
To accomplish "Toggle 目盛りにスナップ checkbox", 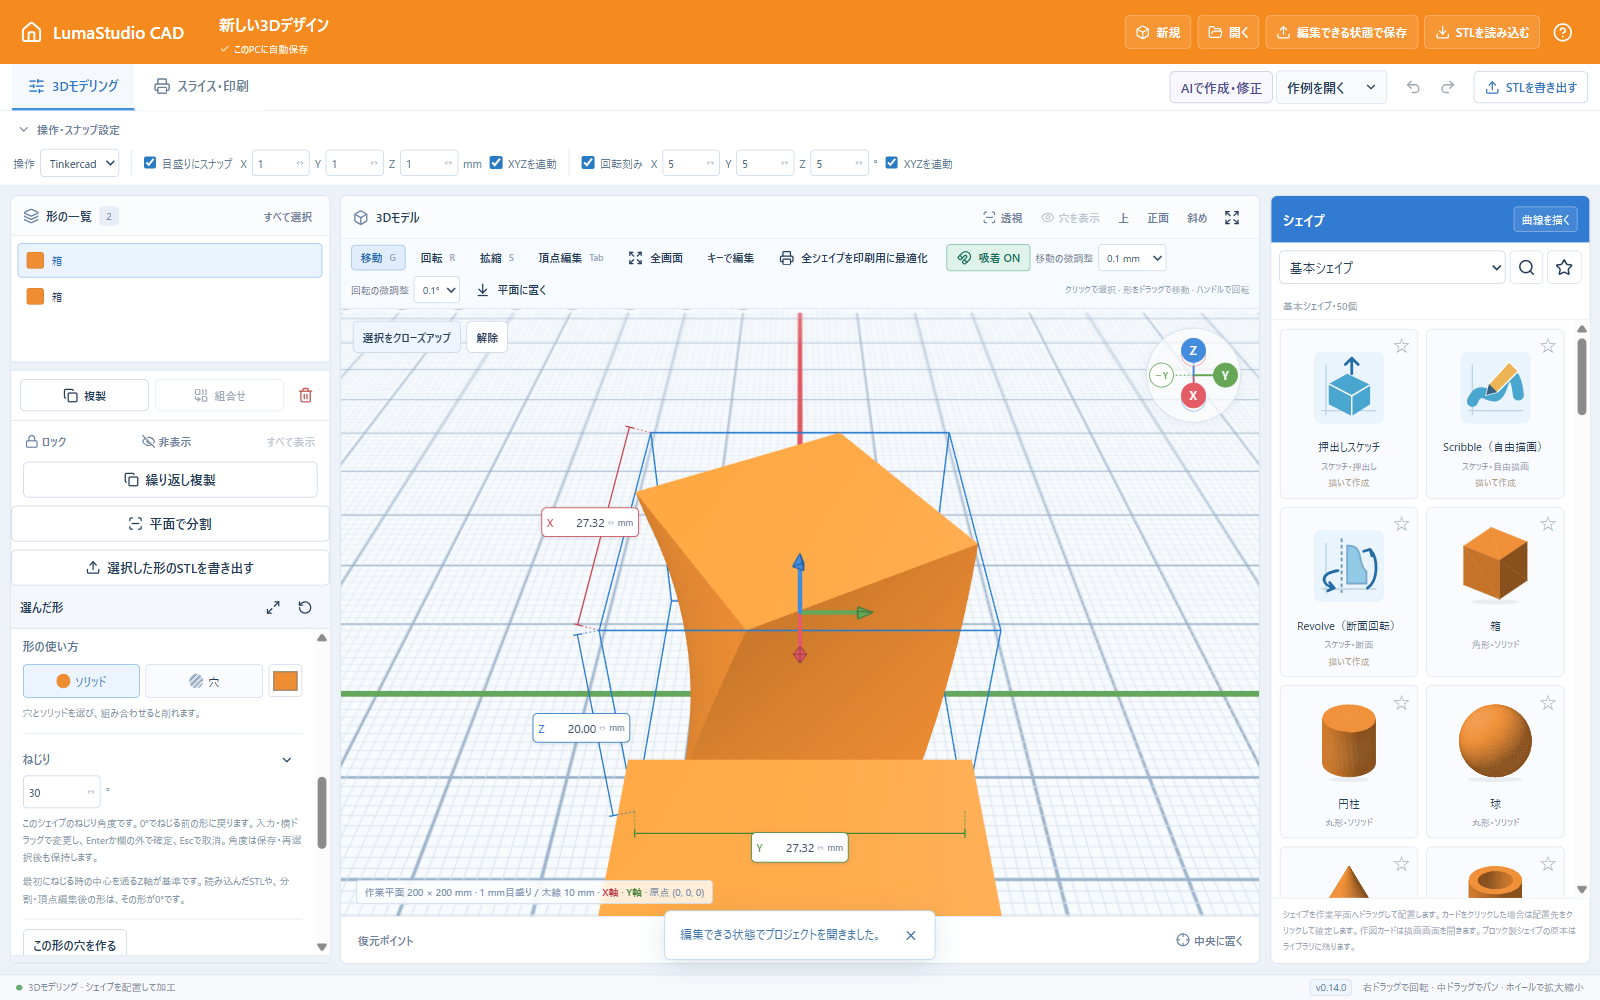I will coord(150,162).
